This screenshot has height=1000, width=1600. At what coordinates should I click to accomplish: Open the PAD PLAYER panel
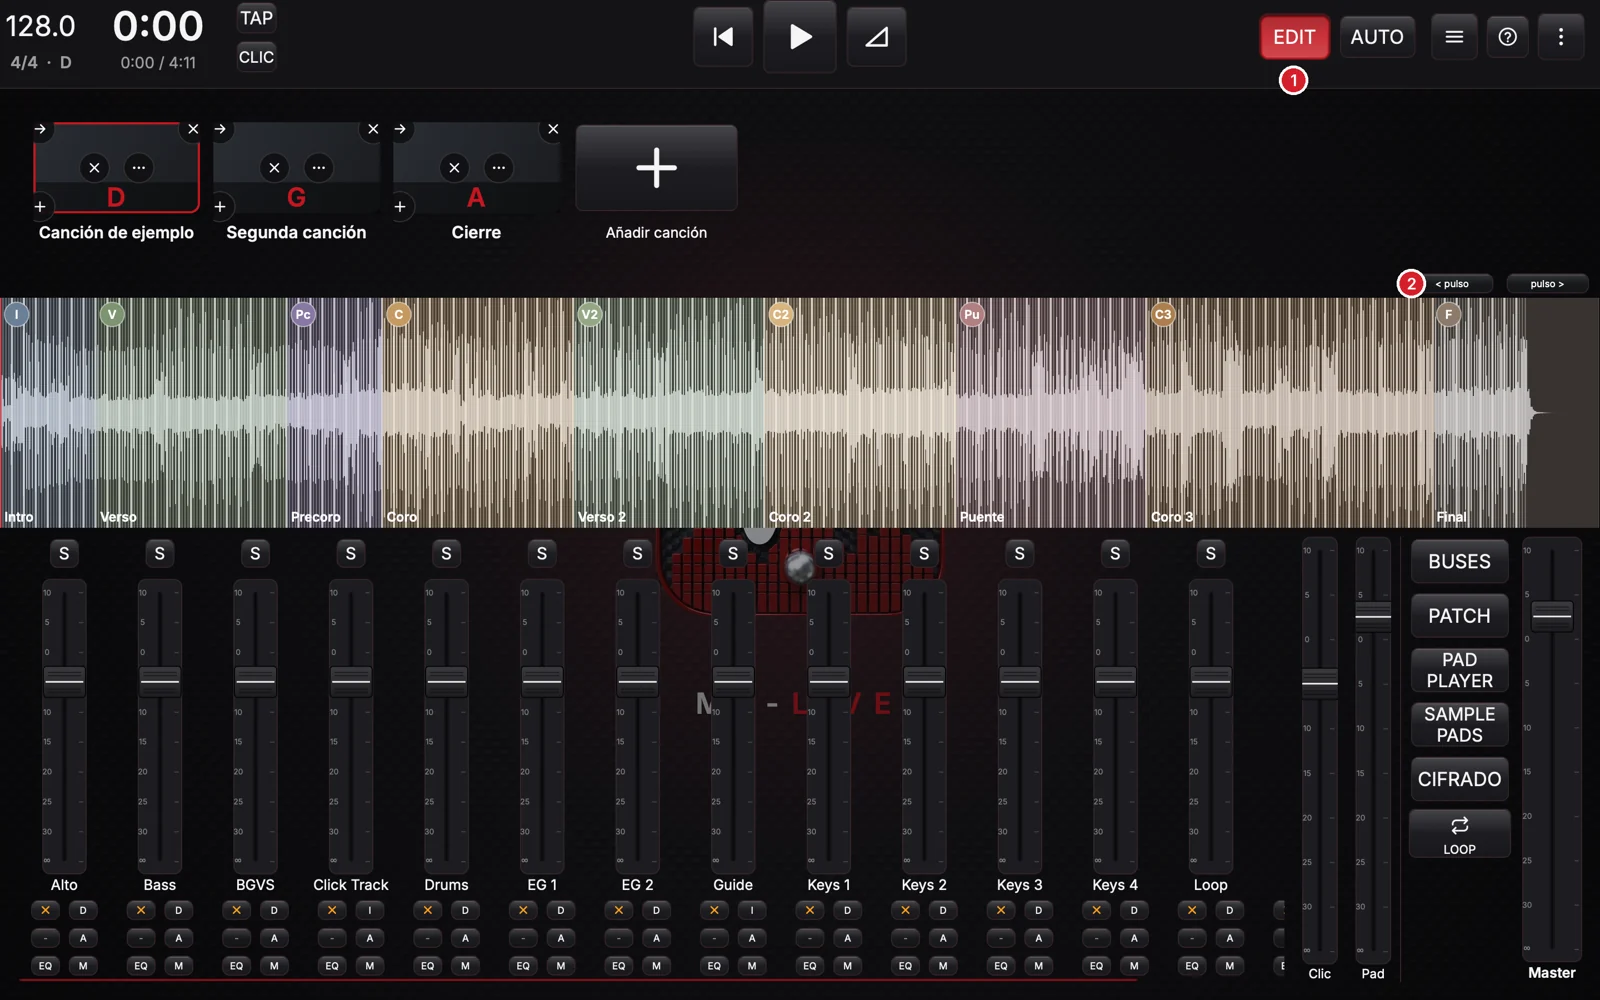(1459, 670)
